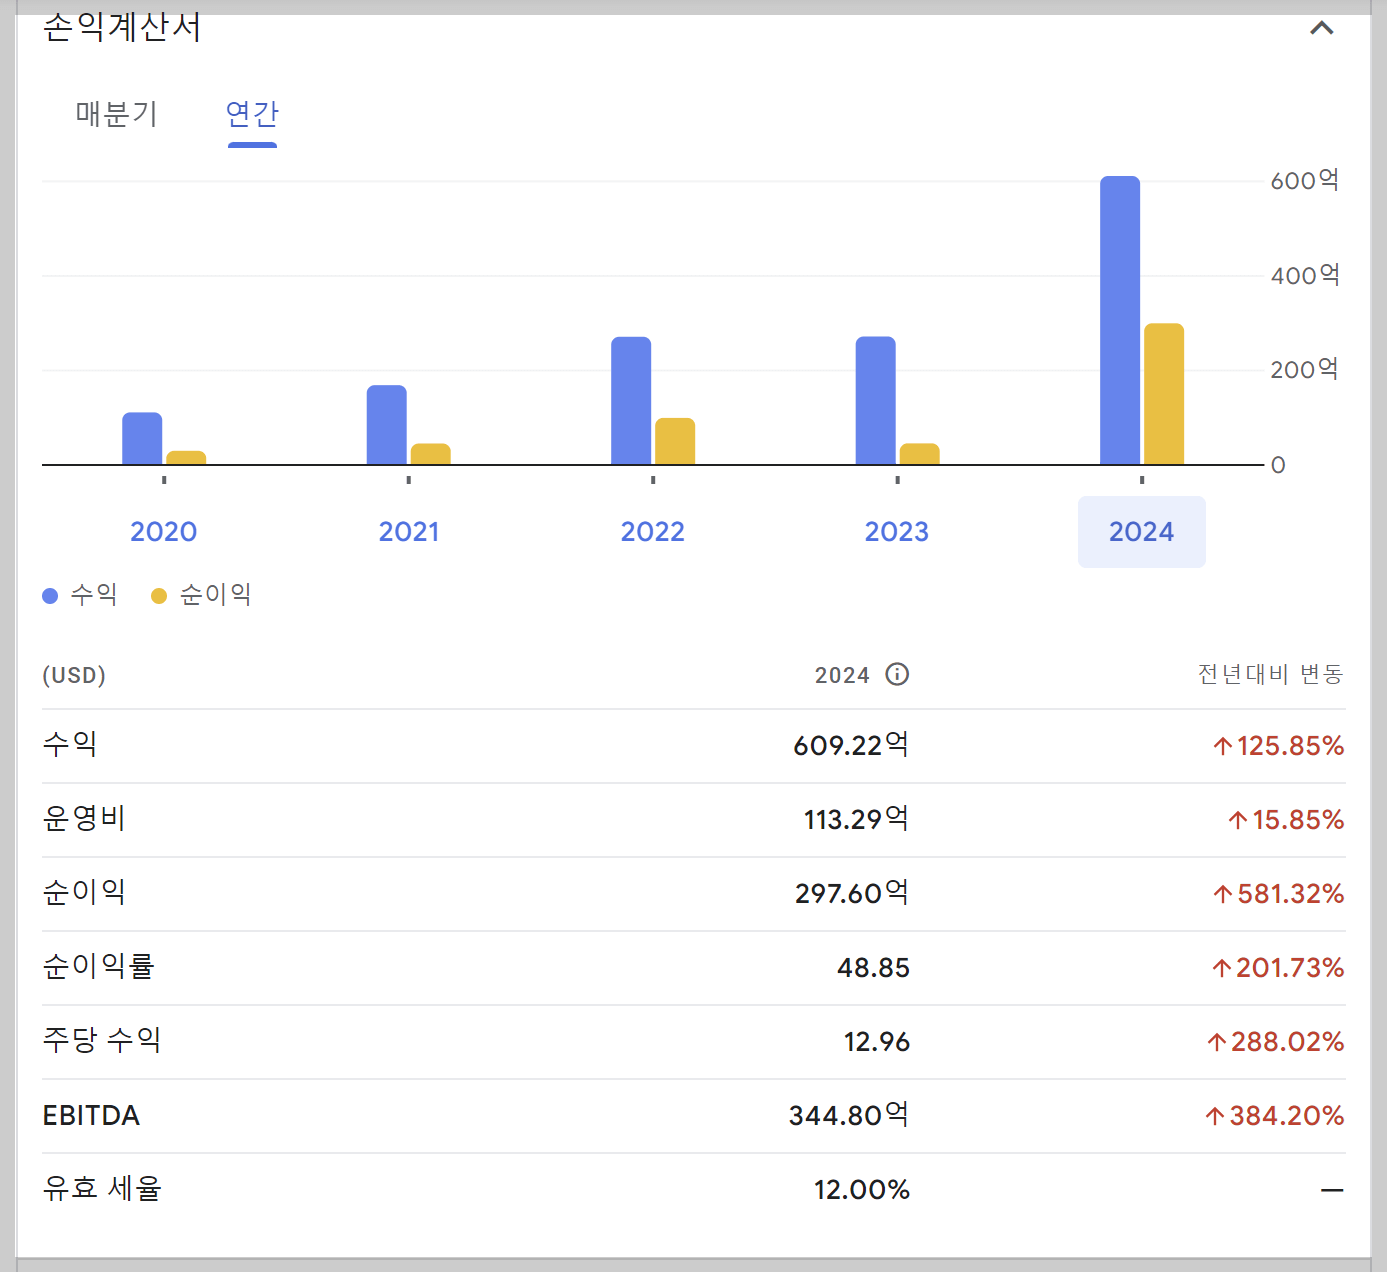Toggle 수익 series visibility in legend

[x=80, y=594]
